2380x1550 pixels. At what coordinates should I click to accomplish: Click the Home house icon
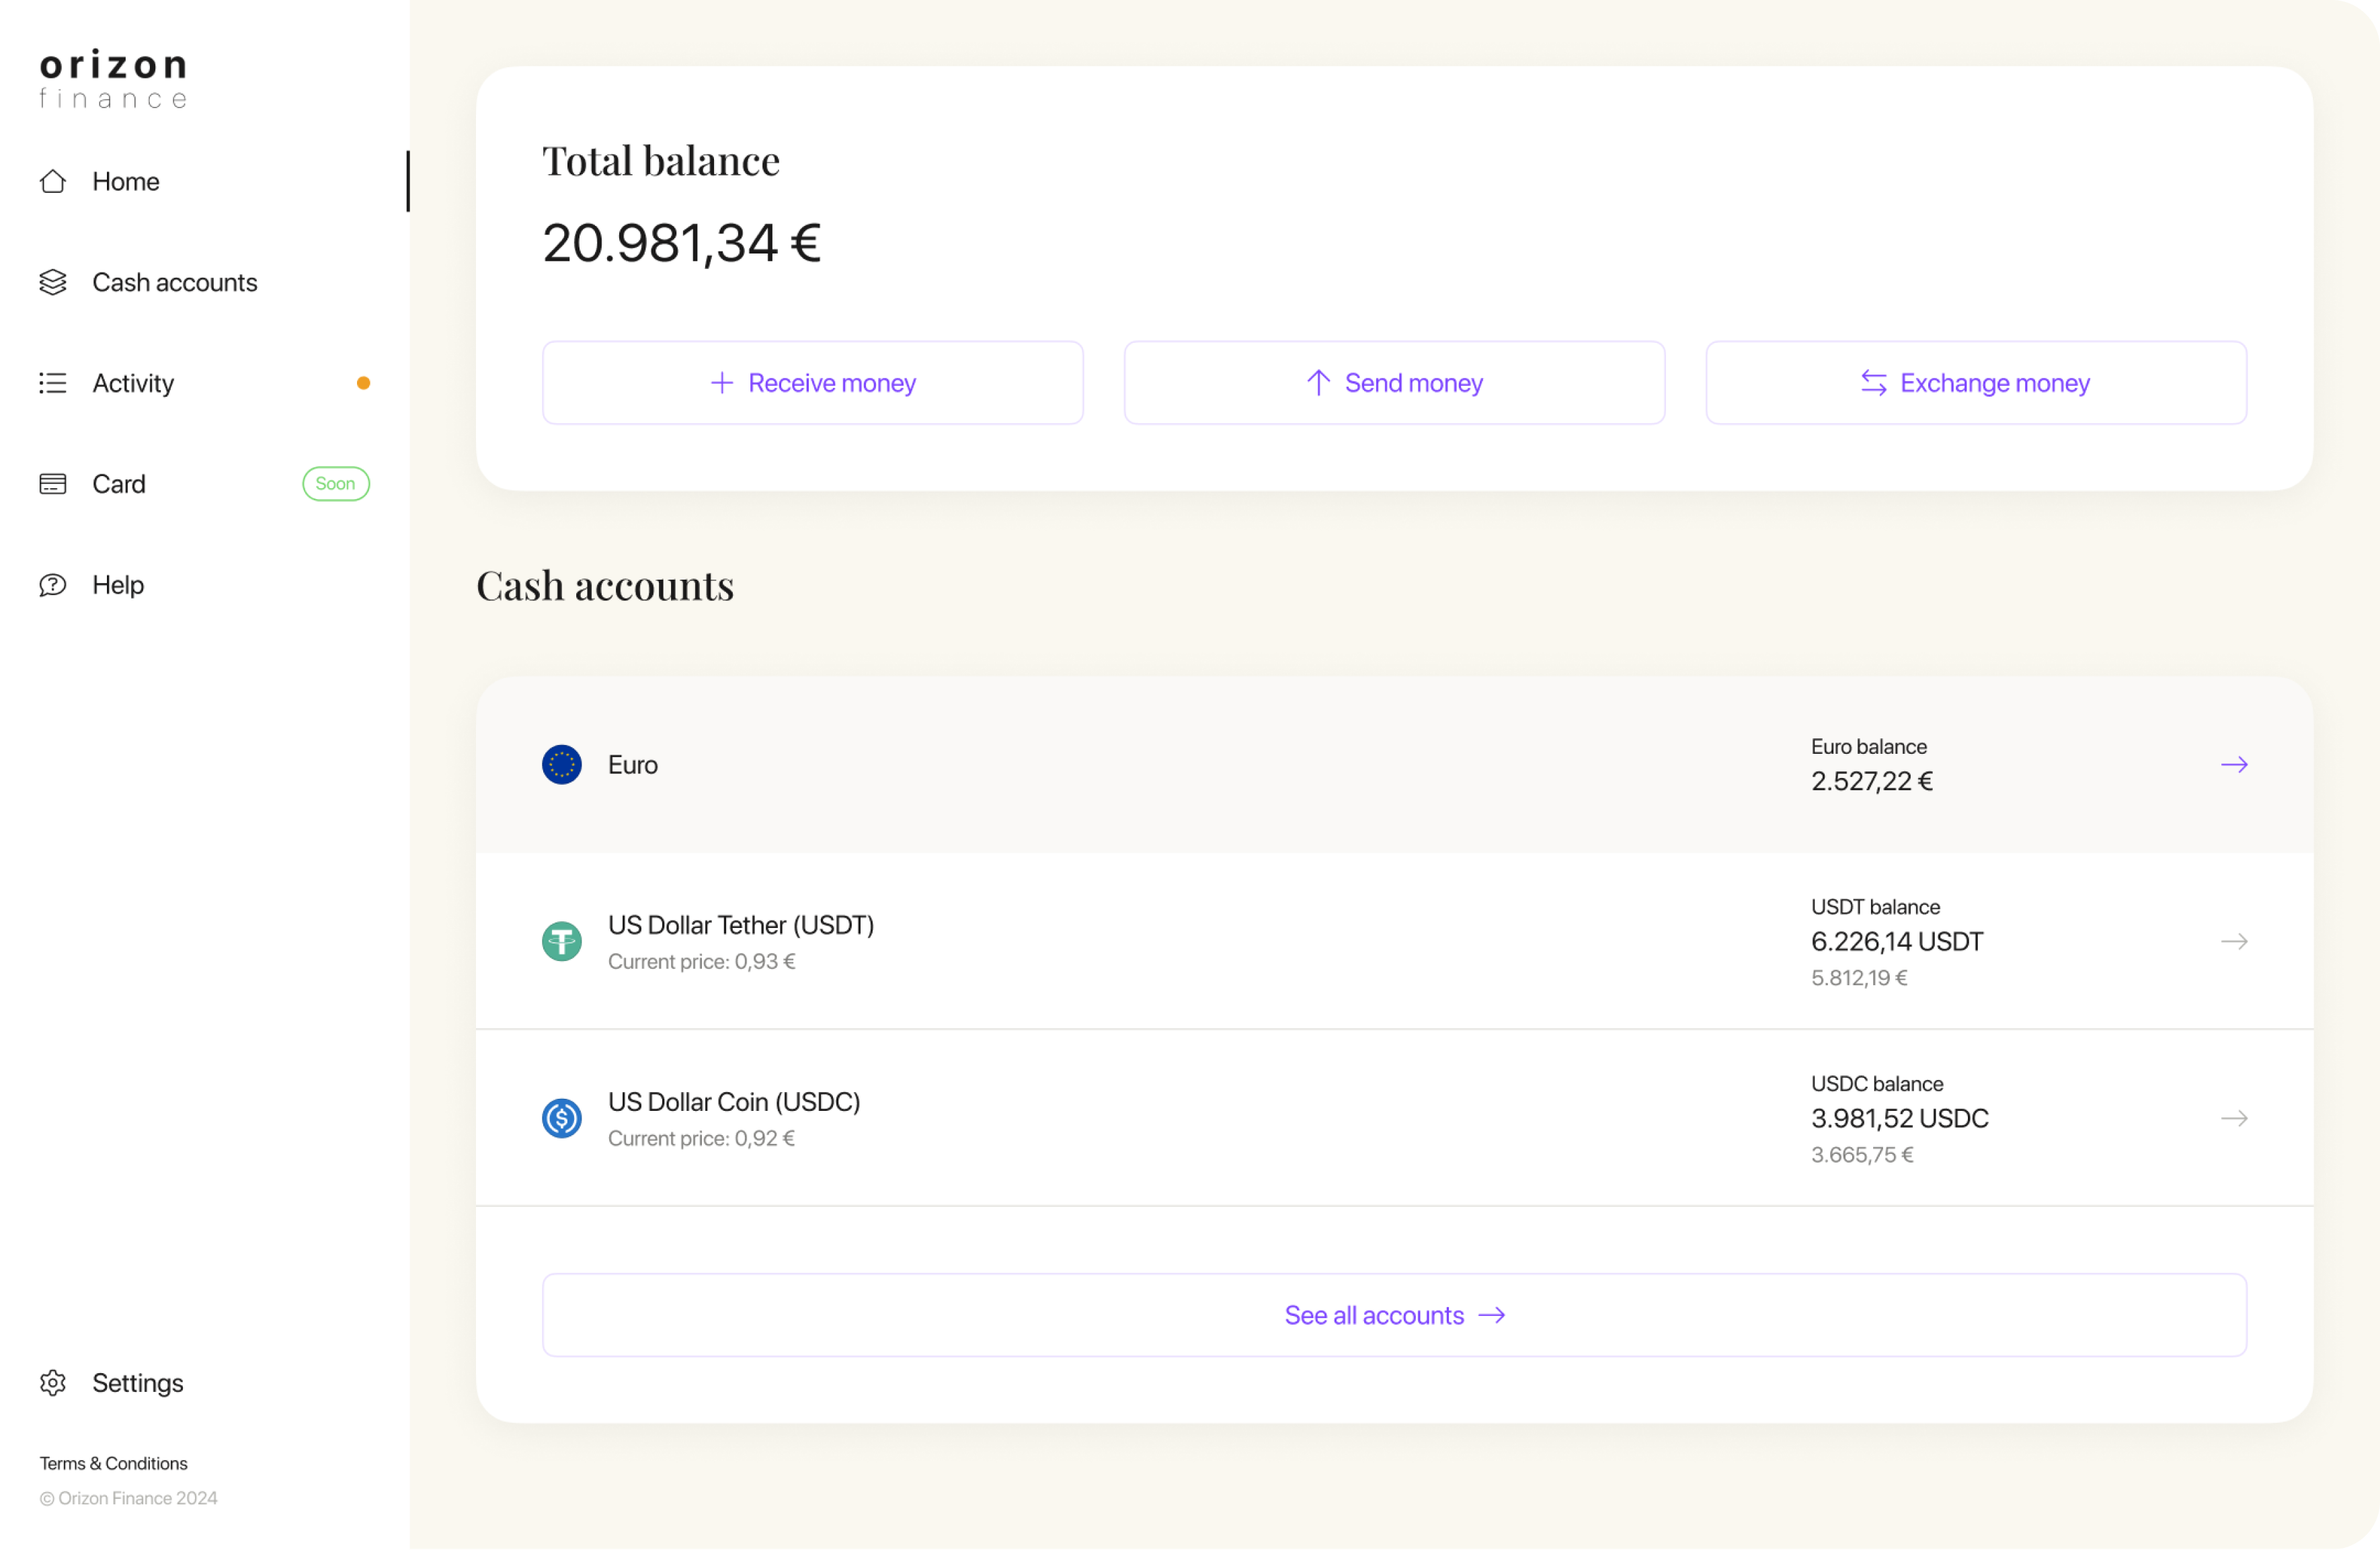point(53,181)
